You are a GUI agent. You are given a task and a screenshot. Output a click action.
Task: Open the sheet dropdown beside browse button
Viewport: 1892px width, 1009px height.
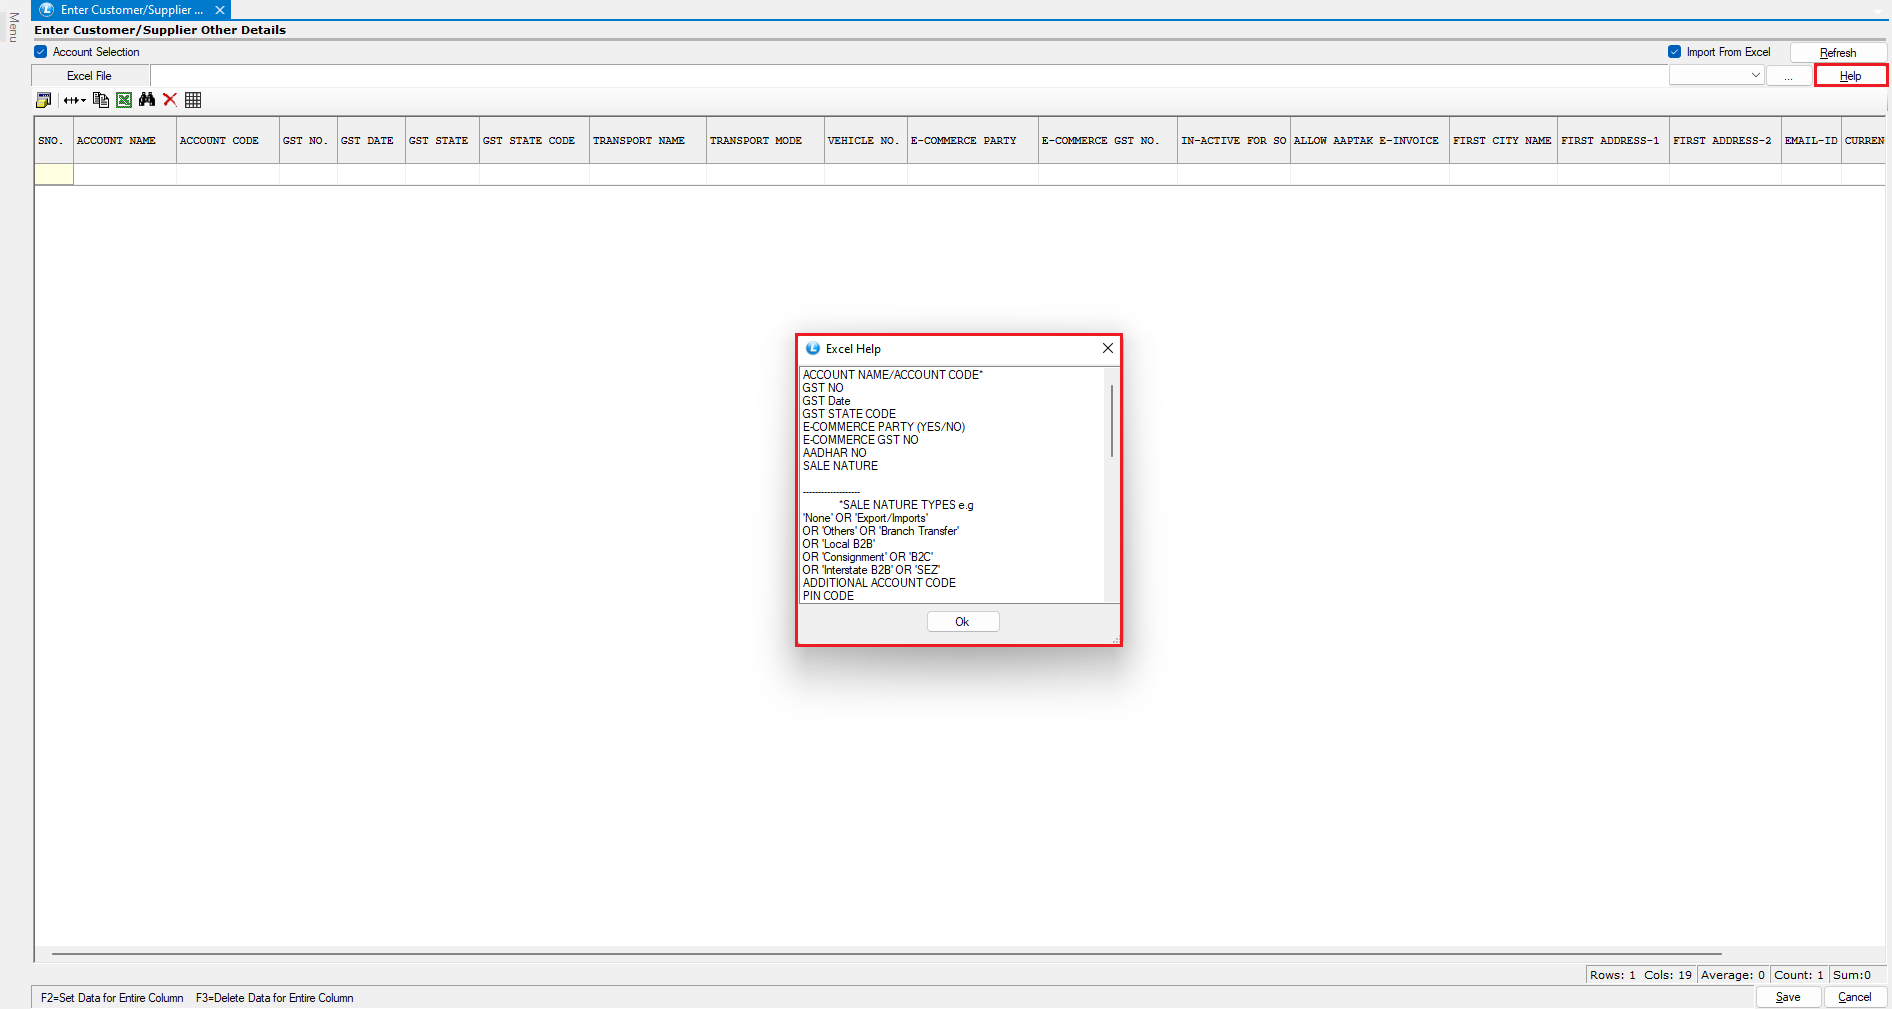[1716, 76]
